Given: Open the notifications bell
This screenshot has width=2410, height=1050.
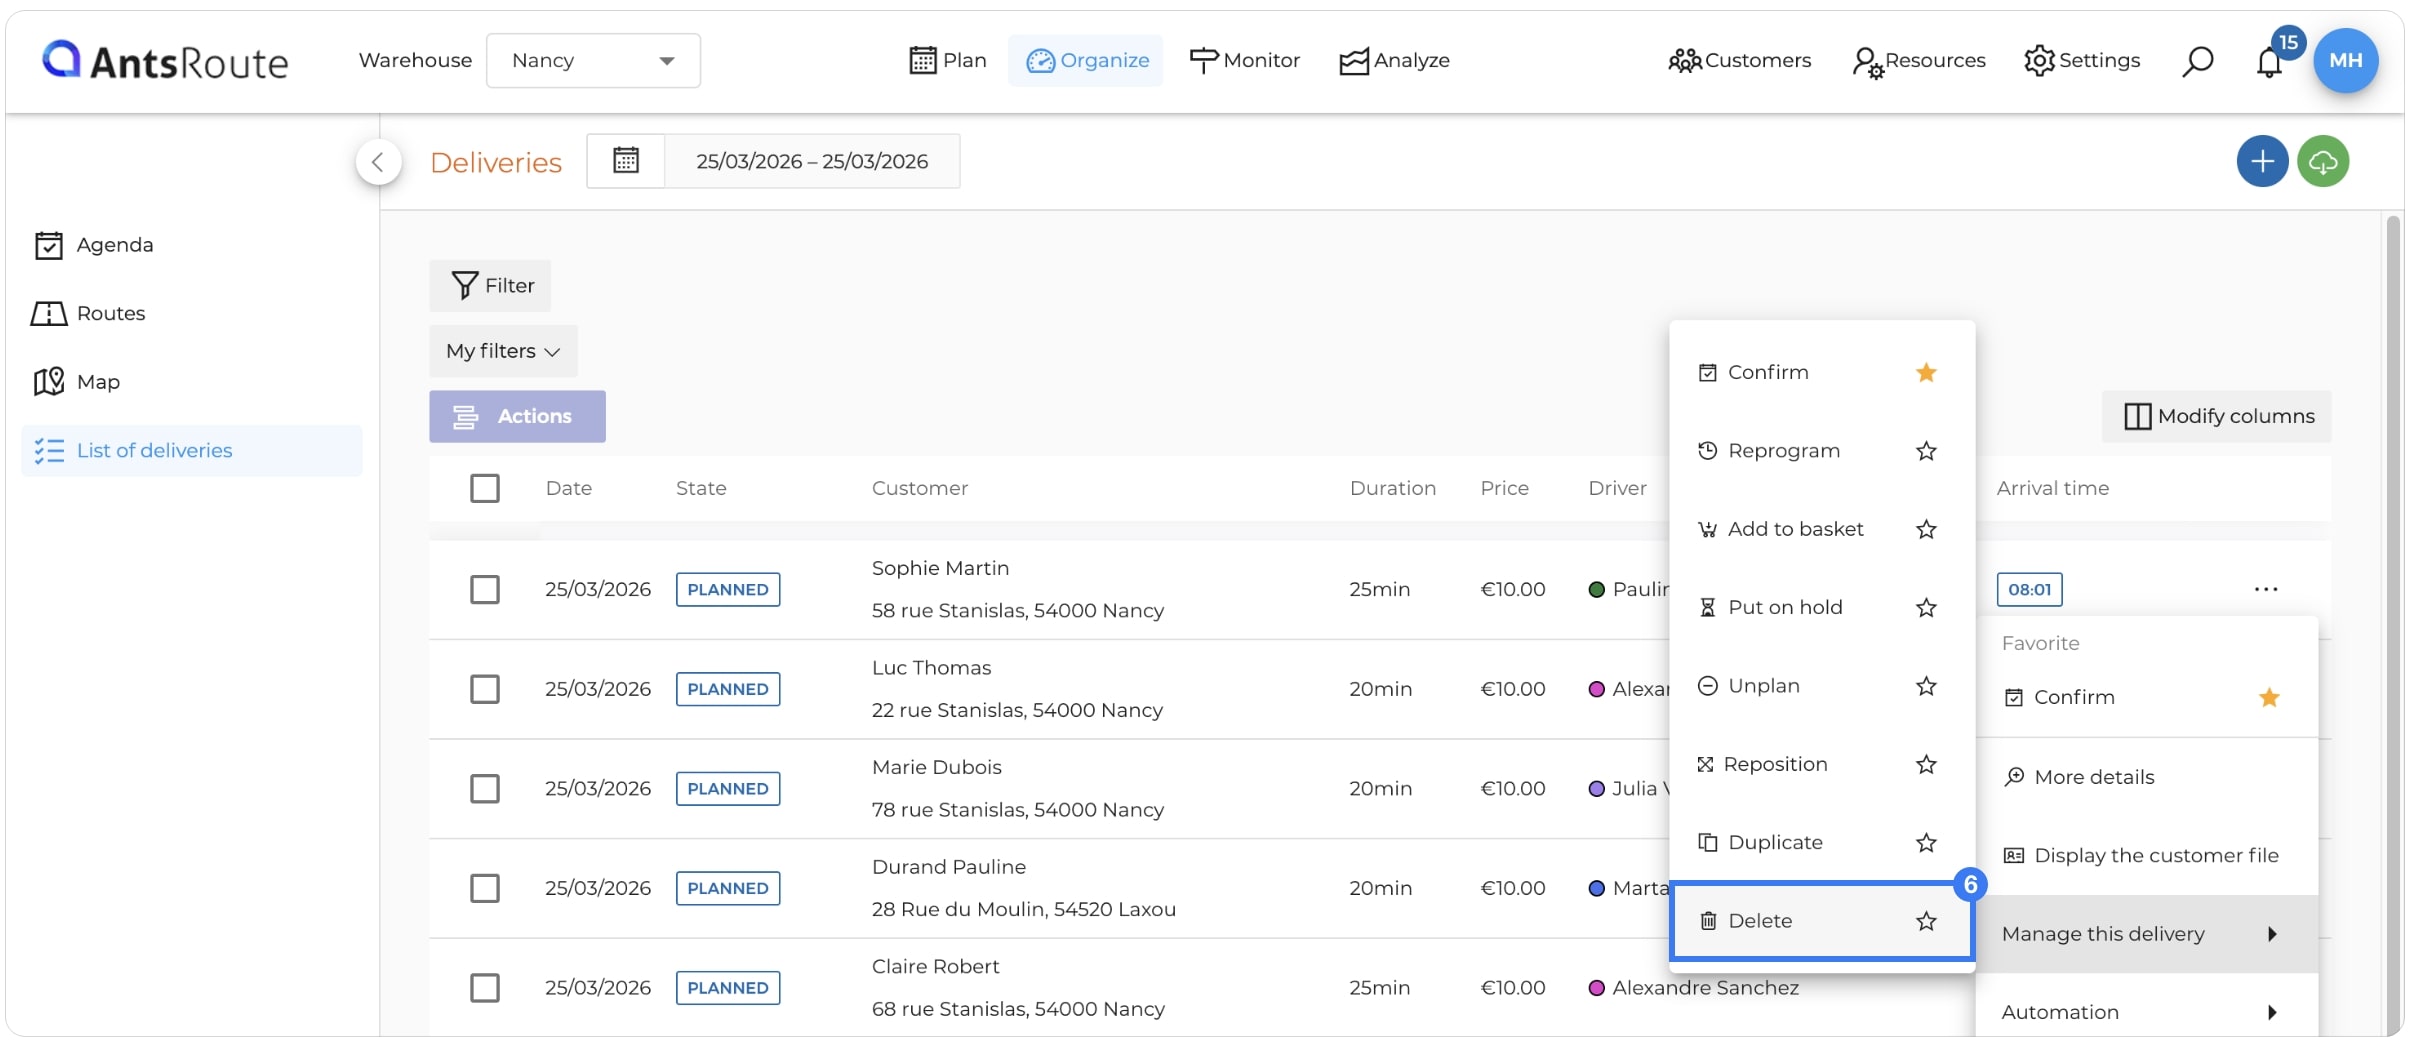Looking at the screenshot, I should (2269, 63).
